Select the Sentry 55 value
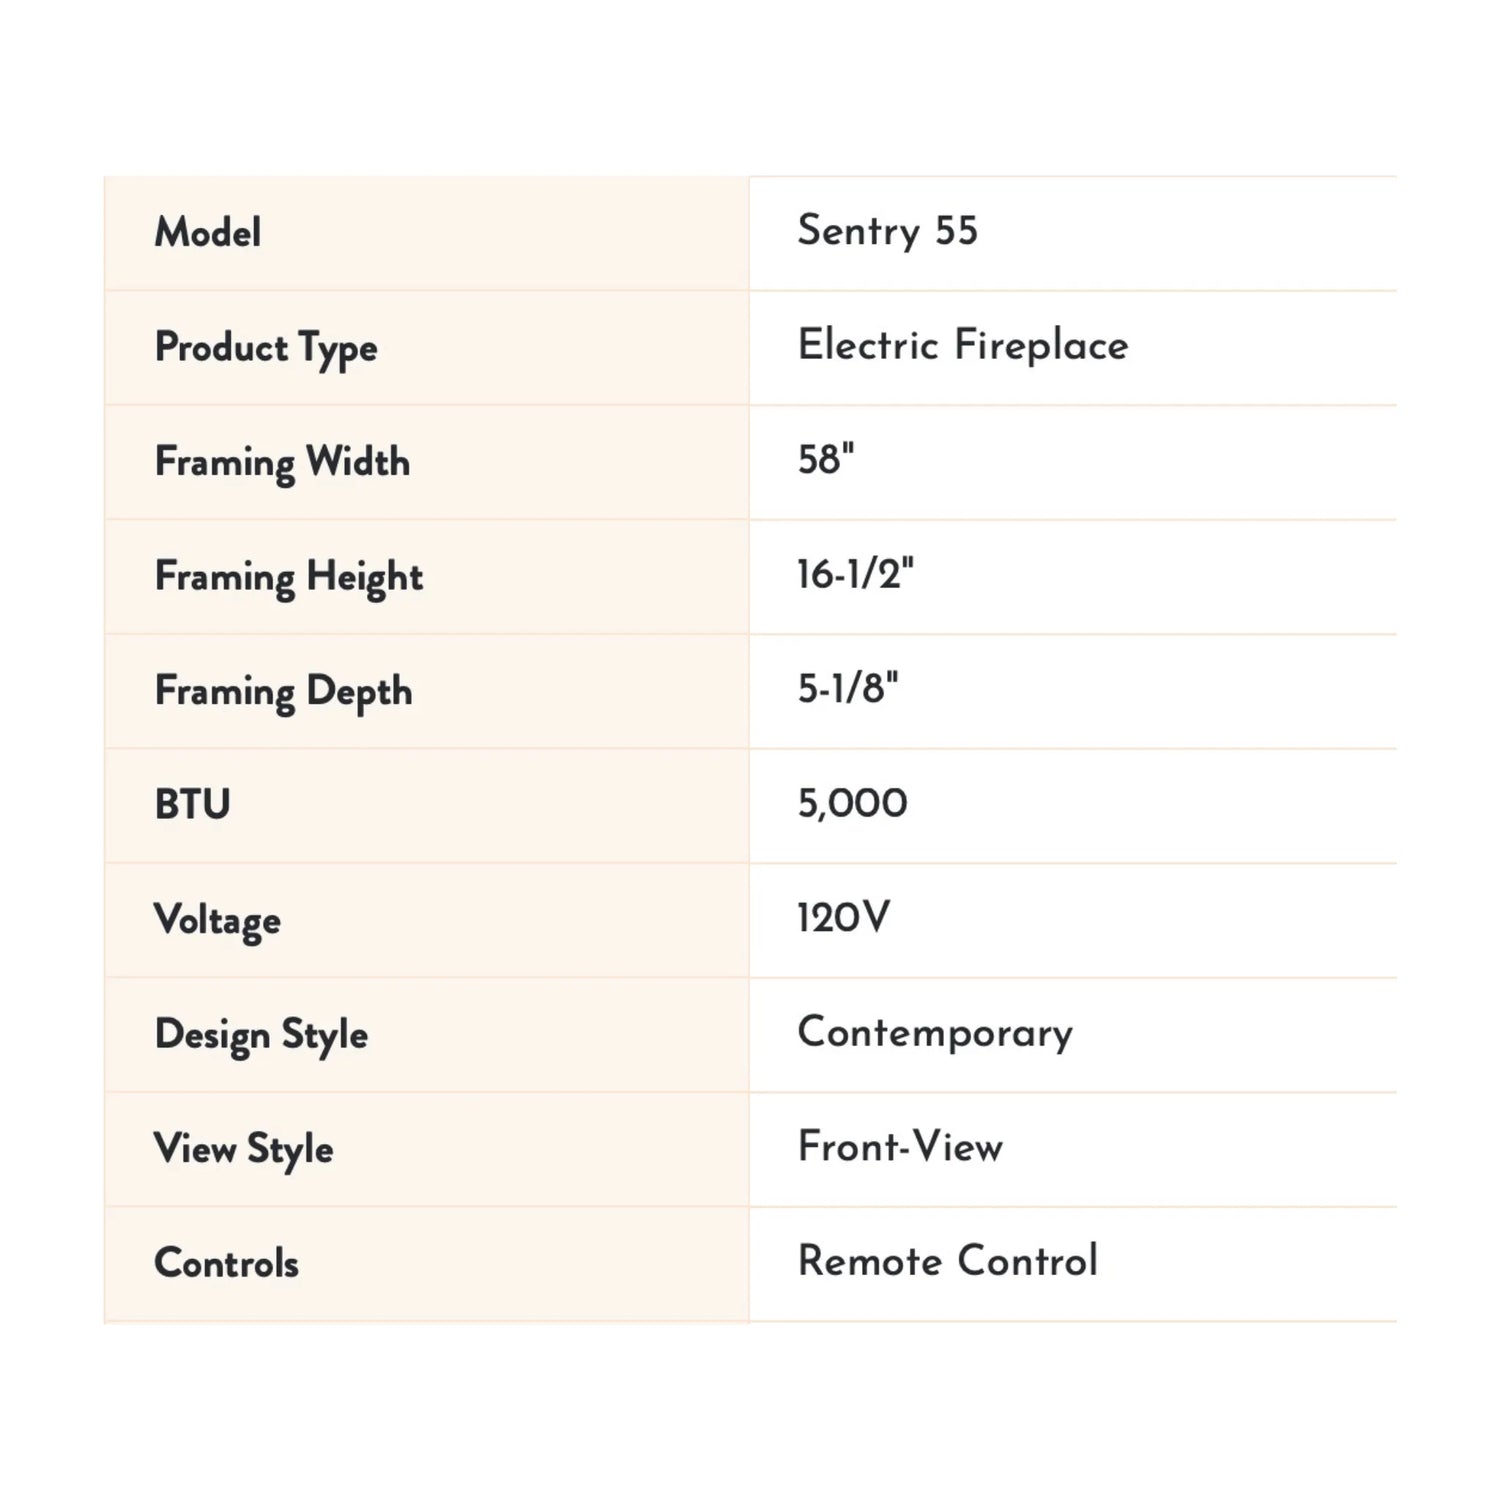 887,231
